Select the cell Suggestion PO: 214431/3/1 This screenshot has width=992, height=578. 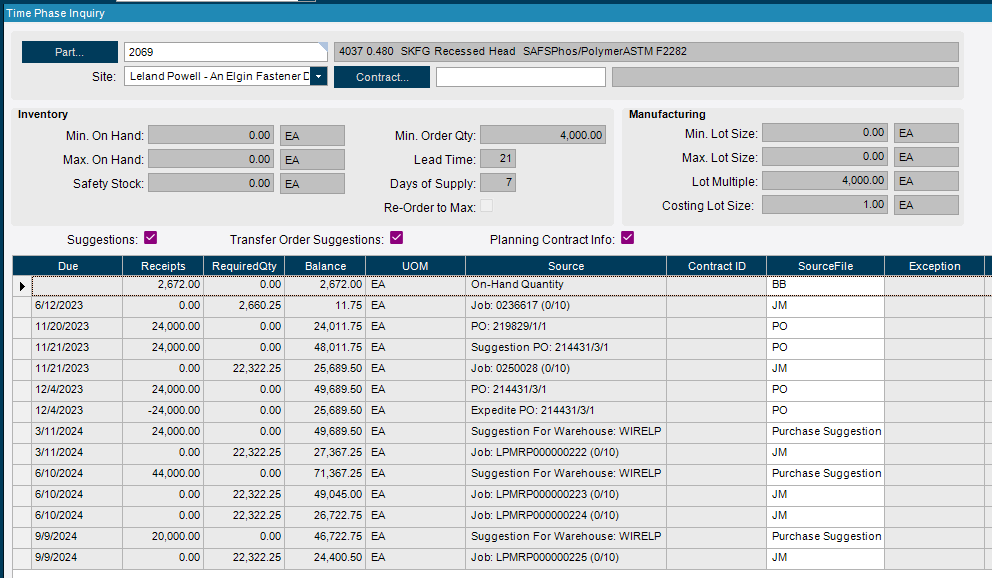(x=566, y=347)
